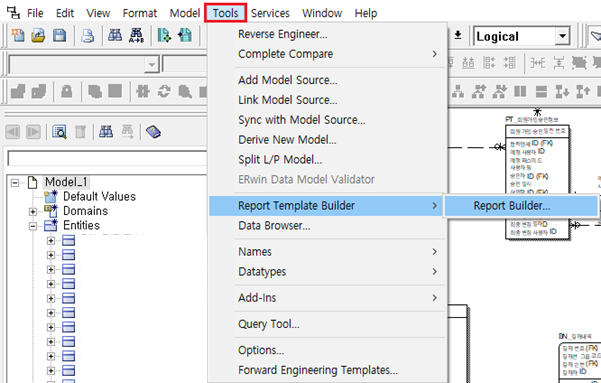
Task: Open the Names submenu
Action: [328, 252]
